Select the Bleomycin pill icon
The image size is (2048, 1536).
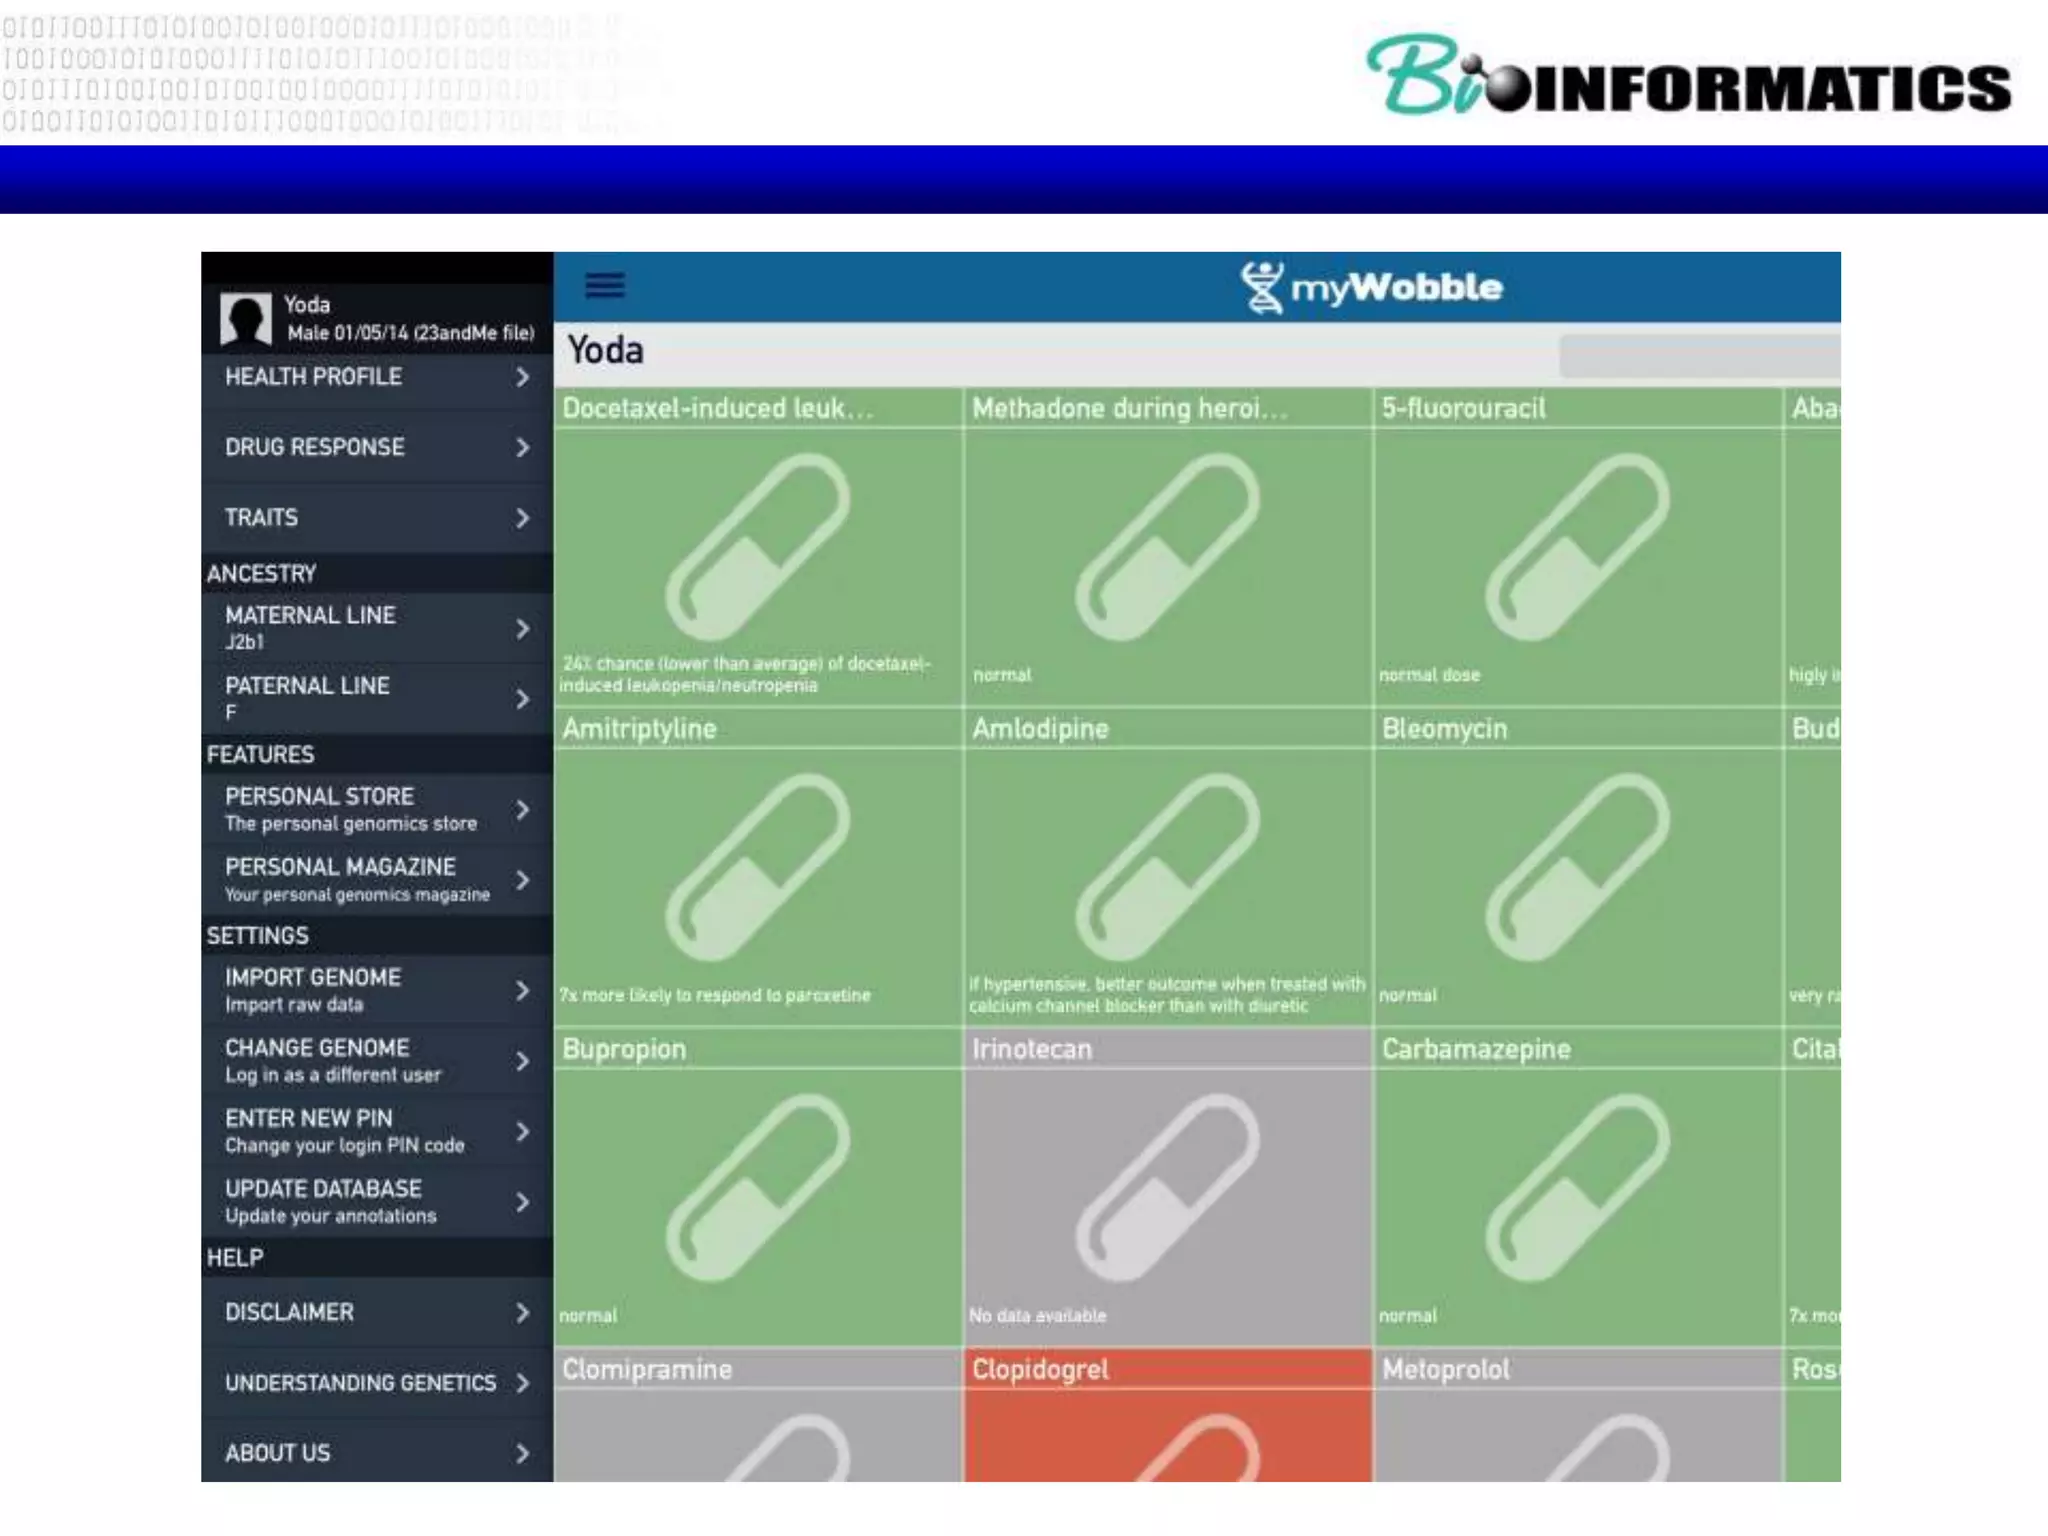point(1577,867)
